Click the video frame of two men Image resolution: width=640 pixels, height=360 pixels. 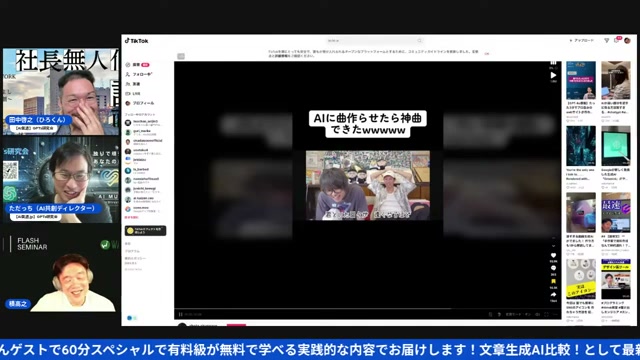pos(368,185)
